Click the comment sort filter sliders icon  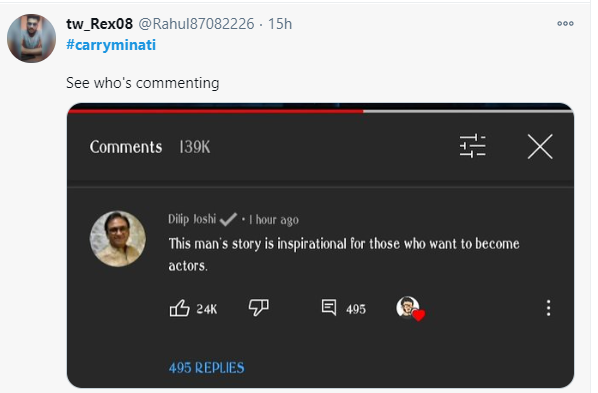click(473, 146)
